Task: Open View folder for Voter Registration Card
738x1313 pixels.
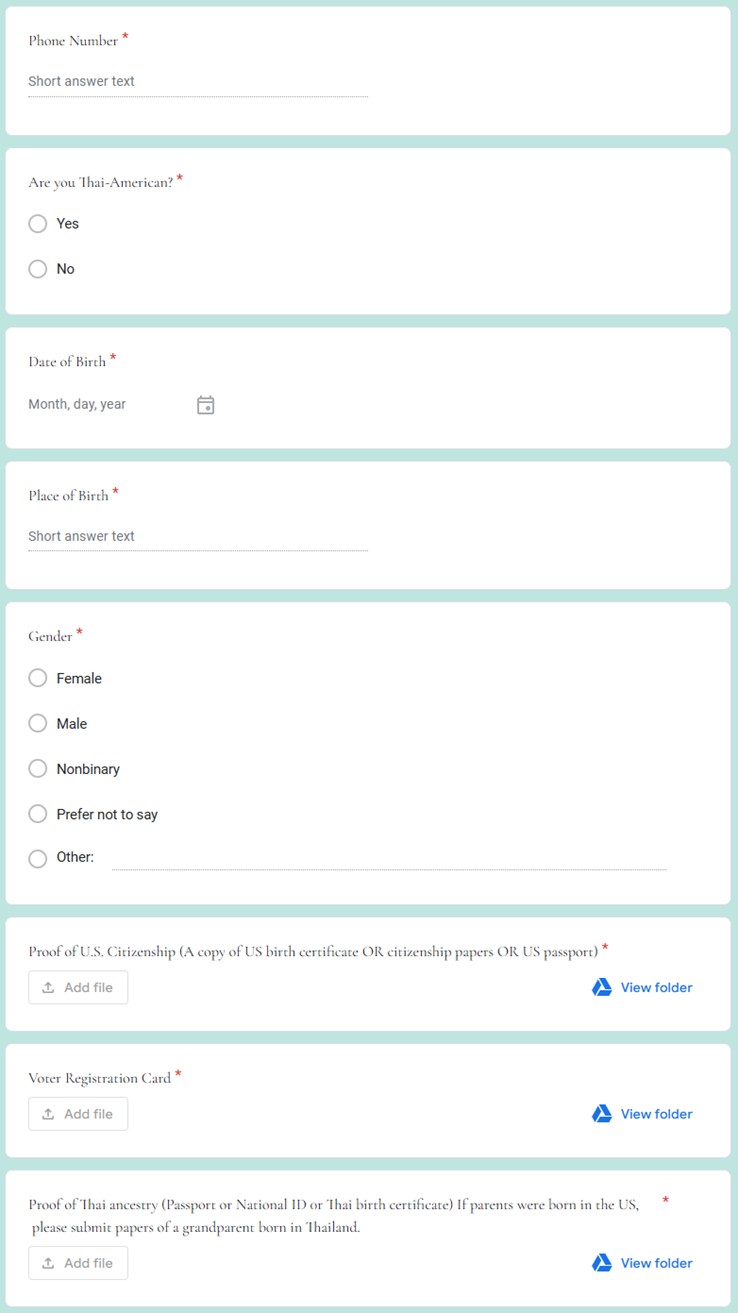Action: (655, 1113)
